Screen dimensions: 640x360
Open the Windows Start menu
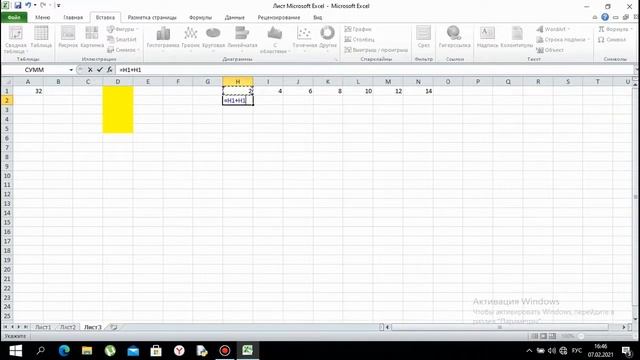[16, 351]
